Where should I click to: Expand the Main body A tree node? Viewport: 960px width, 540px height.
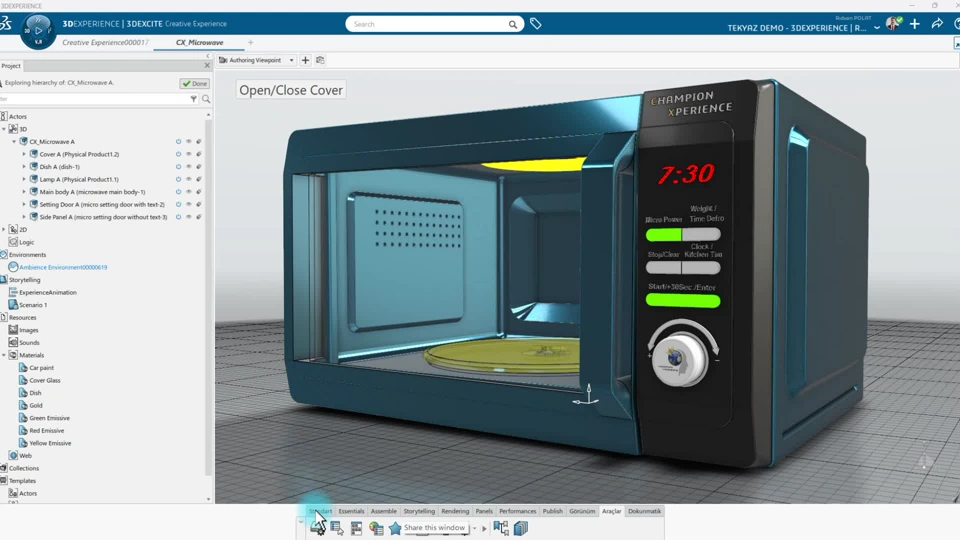(x=24, y=192)
